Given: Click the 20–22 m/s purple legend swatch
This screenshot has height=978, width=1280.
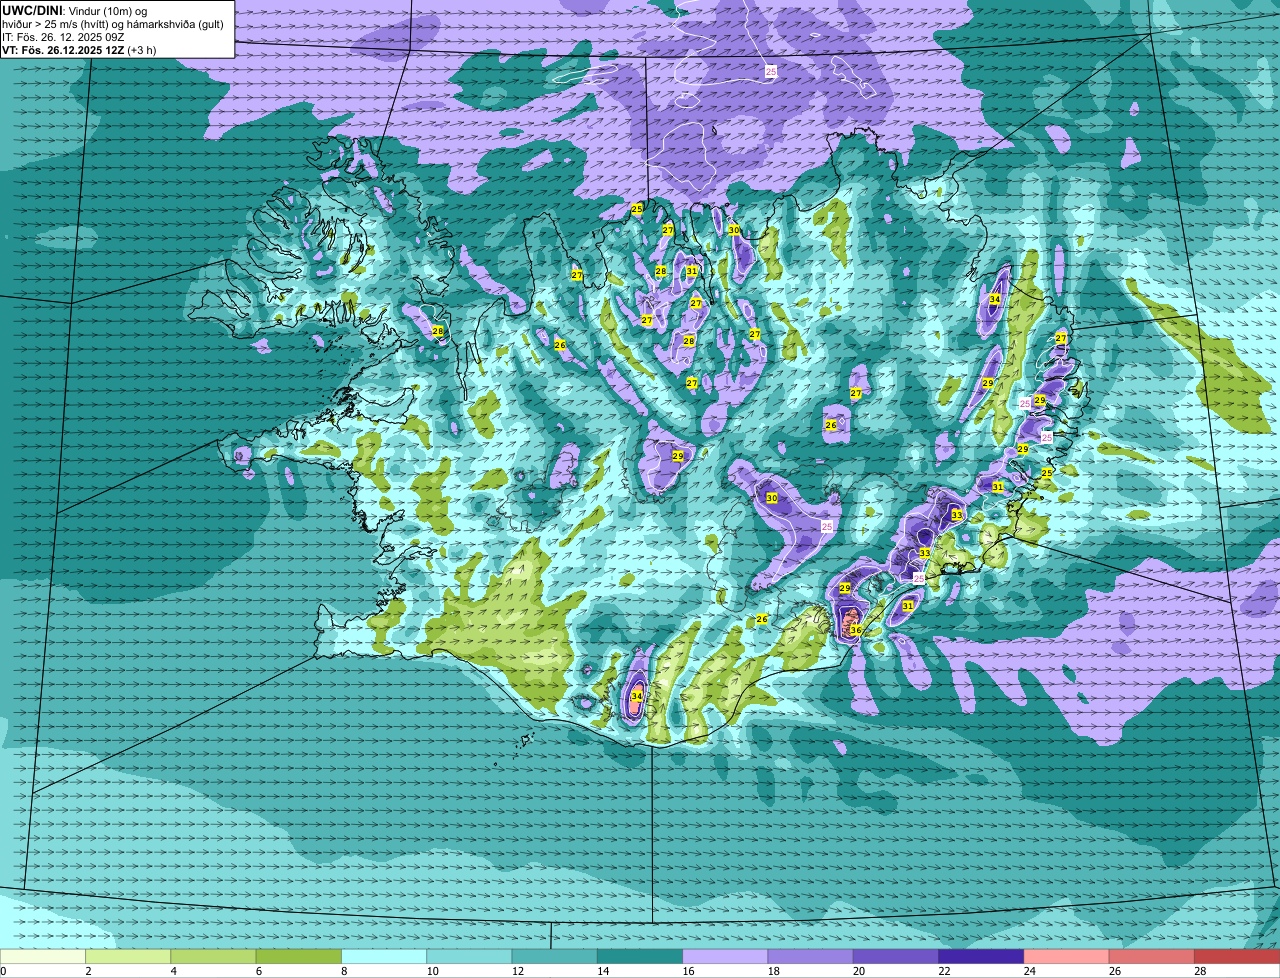Looking at the screenshot, I should pyautogui.click(x=896, y=956).
